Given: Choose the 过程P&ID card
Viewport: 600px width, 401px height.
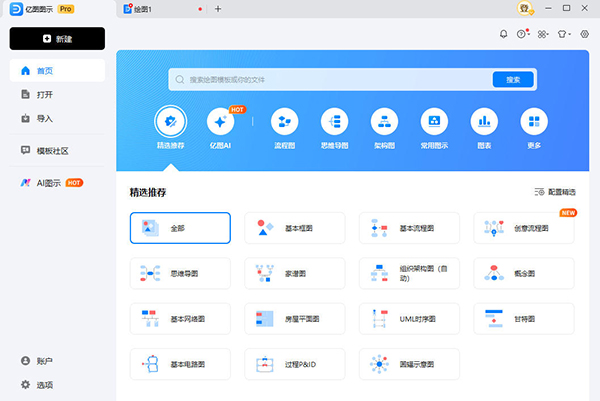Looking at the screenshot, I should [295, 364].
